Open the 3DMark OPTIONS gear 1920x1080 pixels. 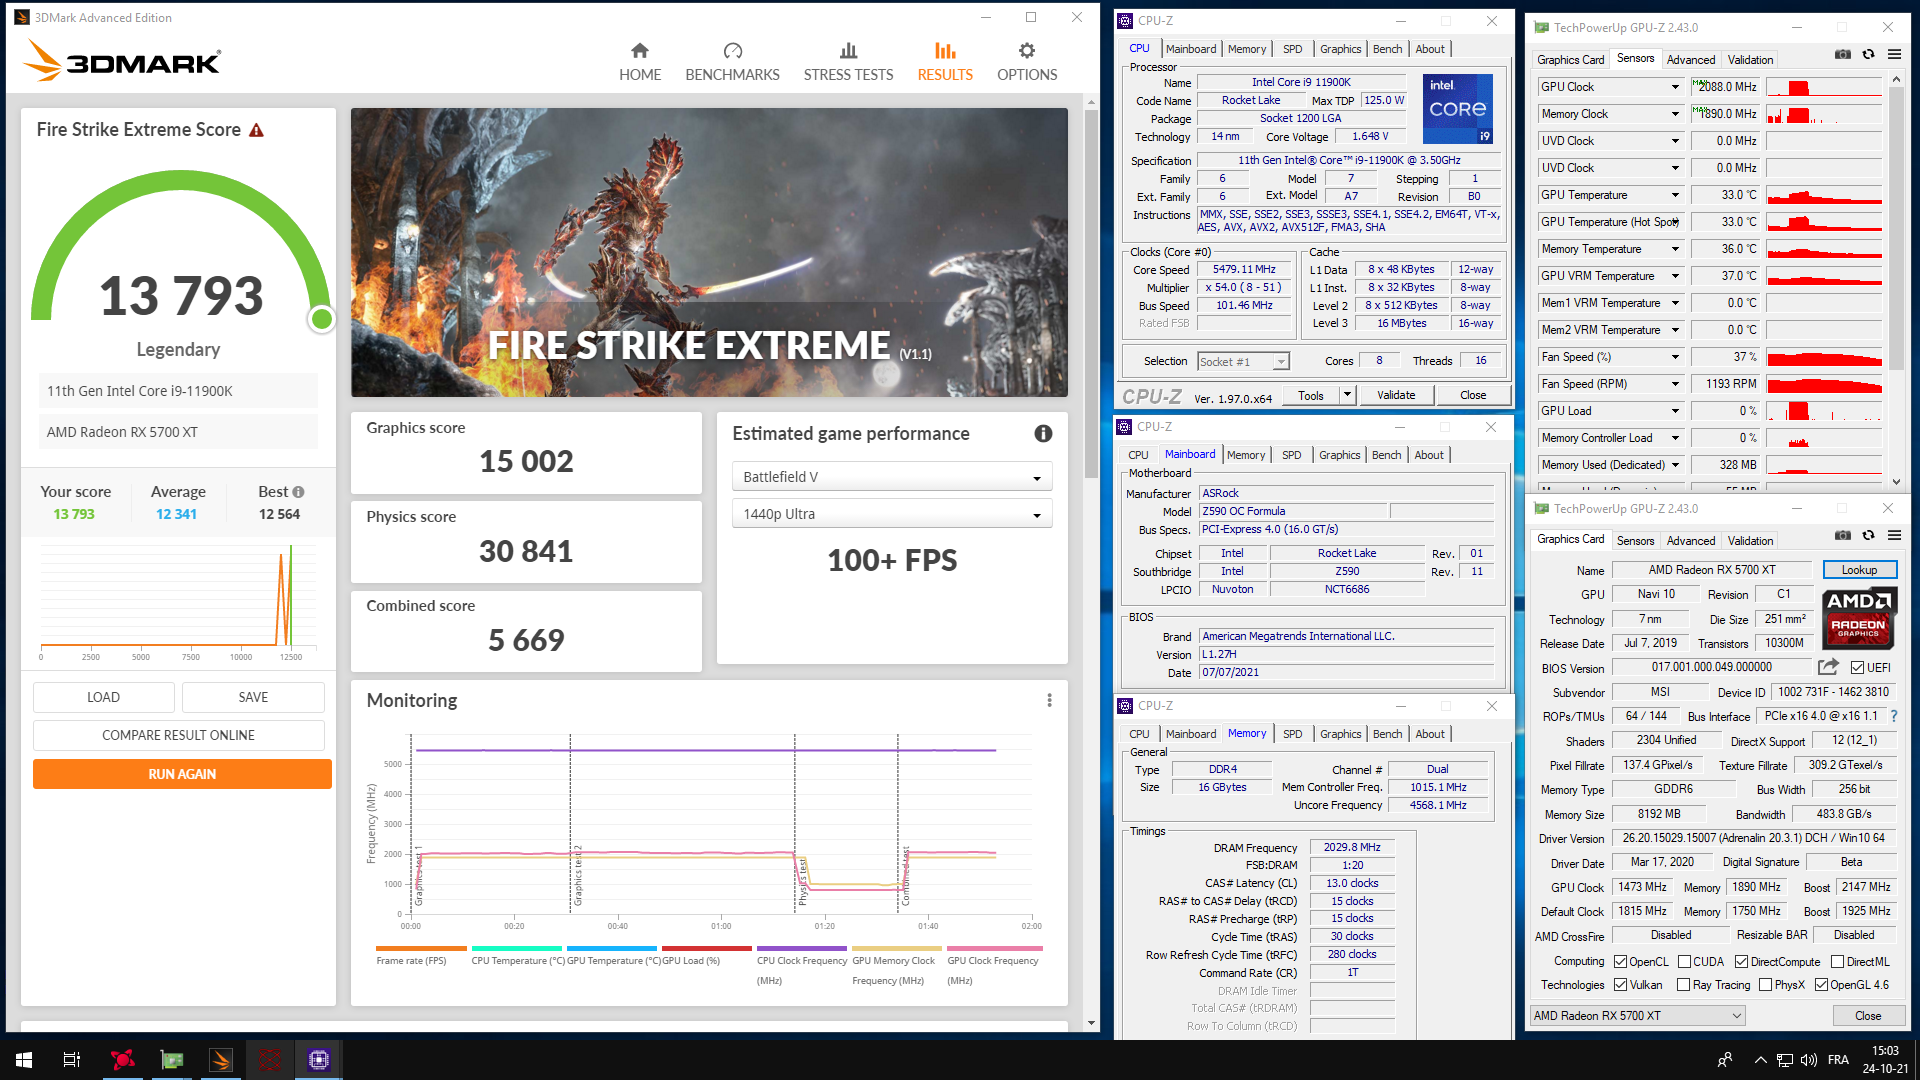[x=1027, y=62]
